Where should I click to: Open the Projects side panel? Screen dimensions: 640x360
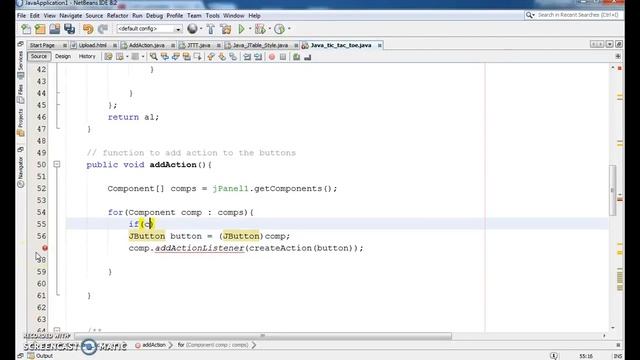21,122
